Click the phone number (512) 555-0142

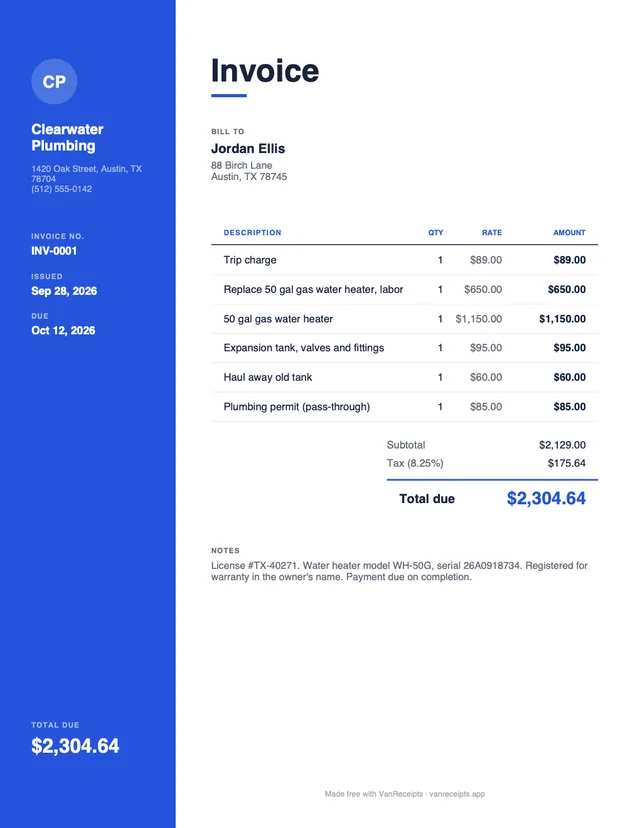click(x=61, y=189)
